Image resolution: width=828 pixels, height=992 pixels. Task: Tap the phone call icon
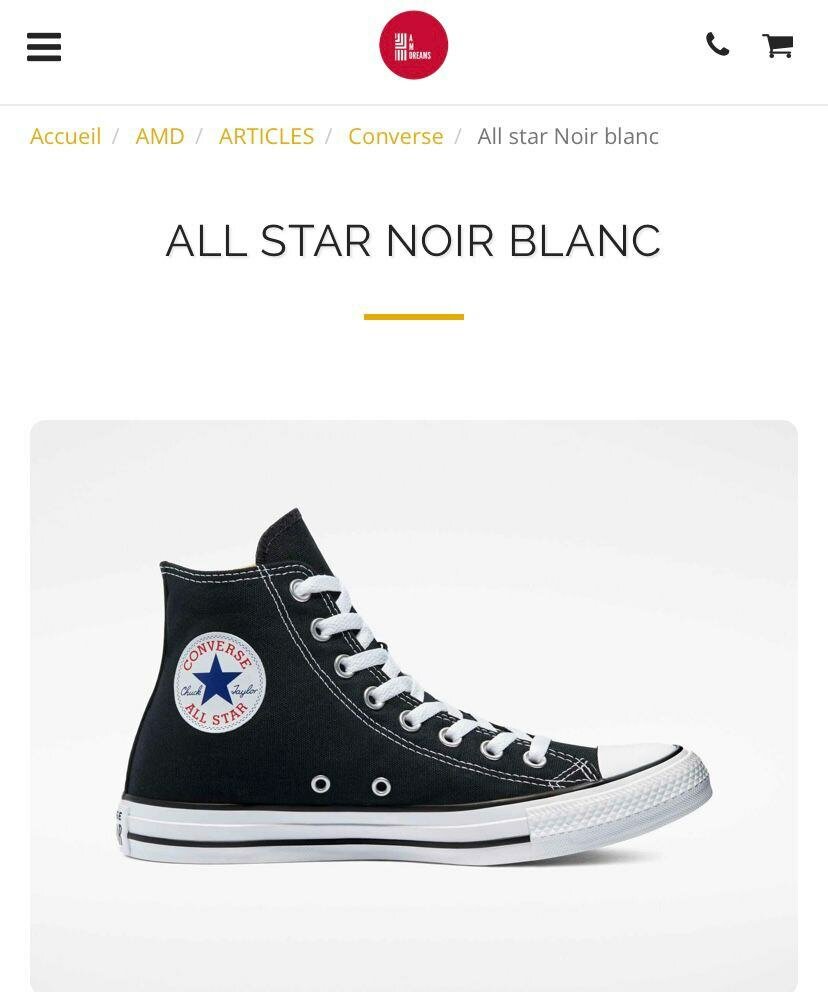[x=717, y=45]
